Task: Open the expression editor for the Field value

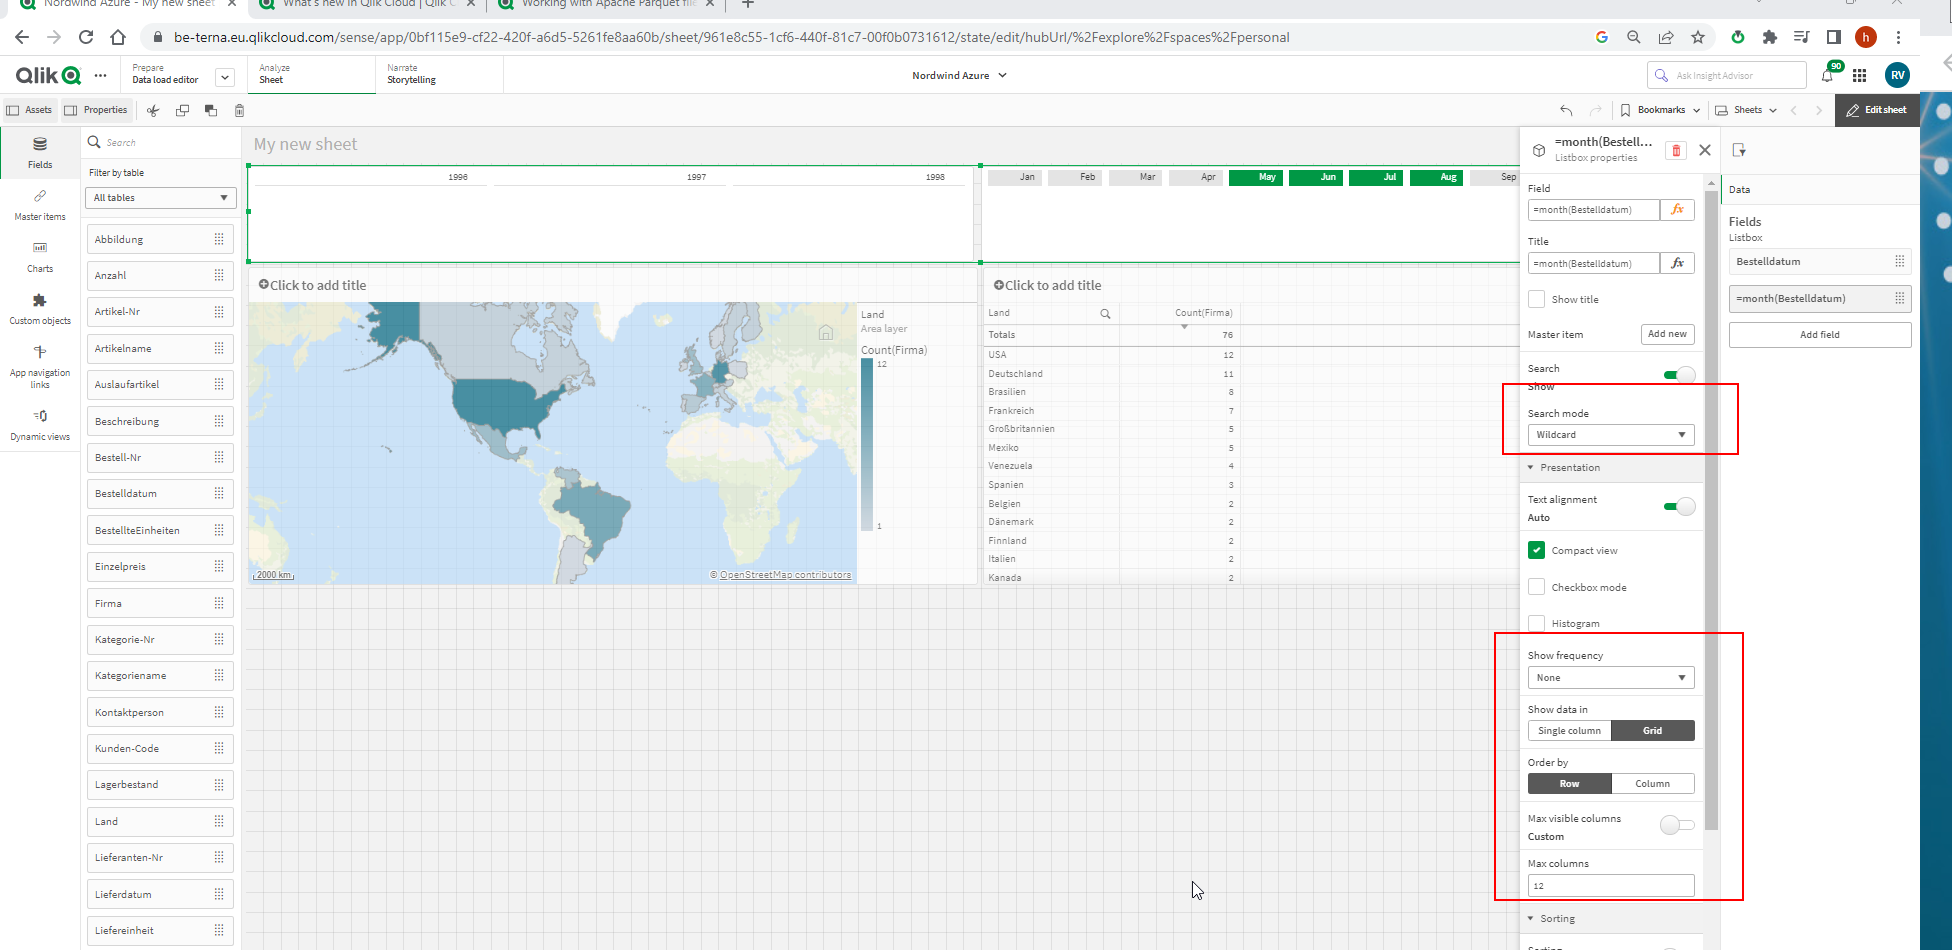Action: click(1677, 209)
